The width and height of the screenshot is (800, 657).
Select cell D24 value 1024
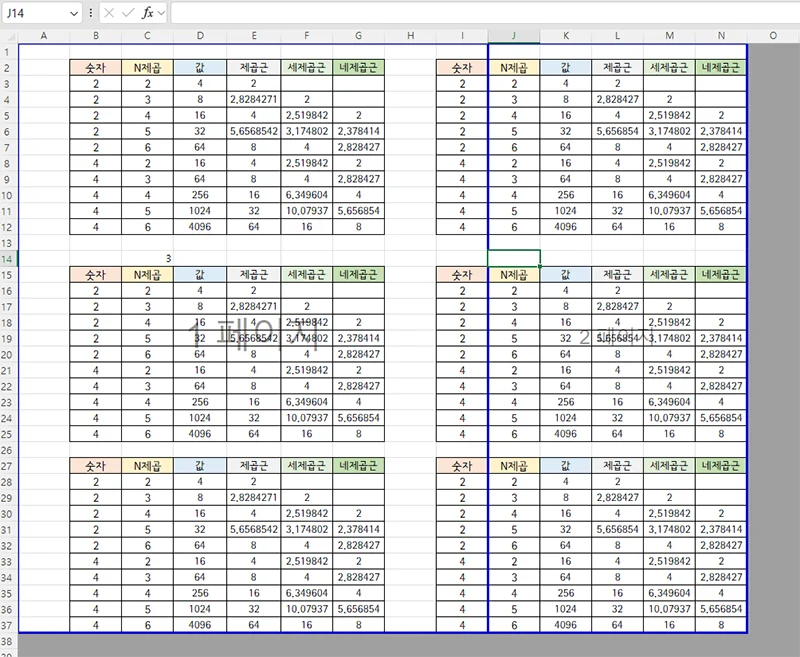click(200, 418)
